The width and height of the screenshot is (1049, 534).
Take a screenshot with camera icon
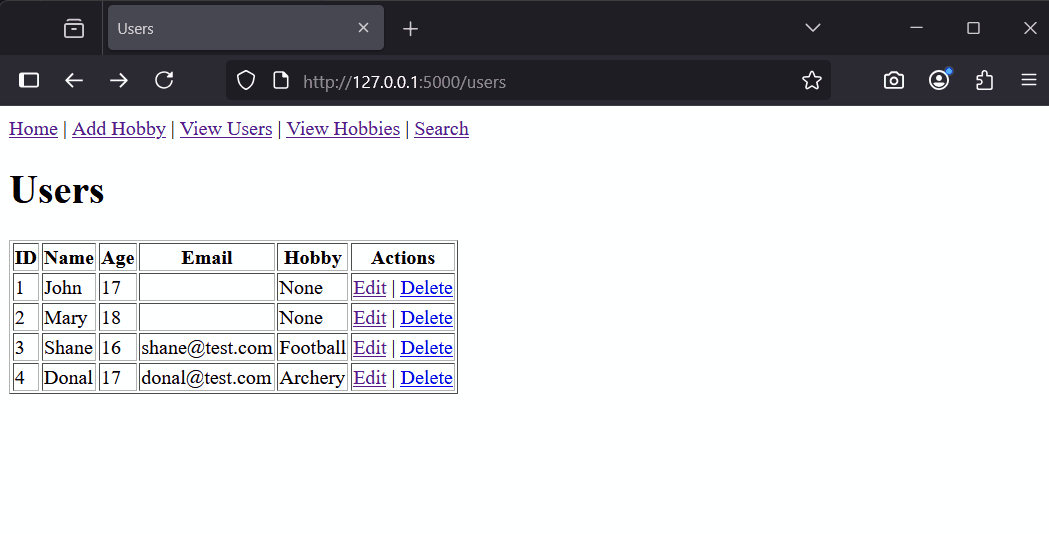pos(893,81)
